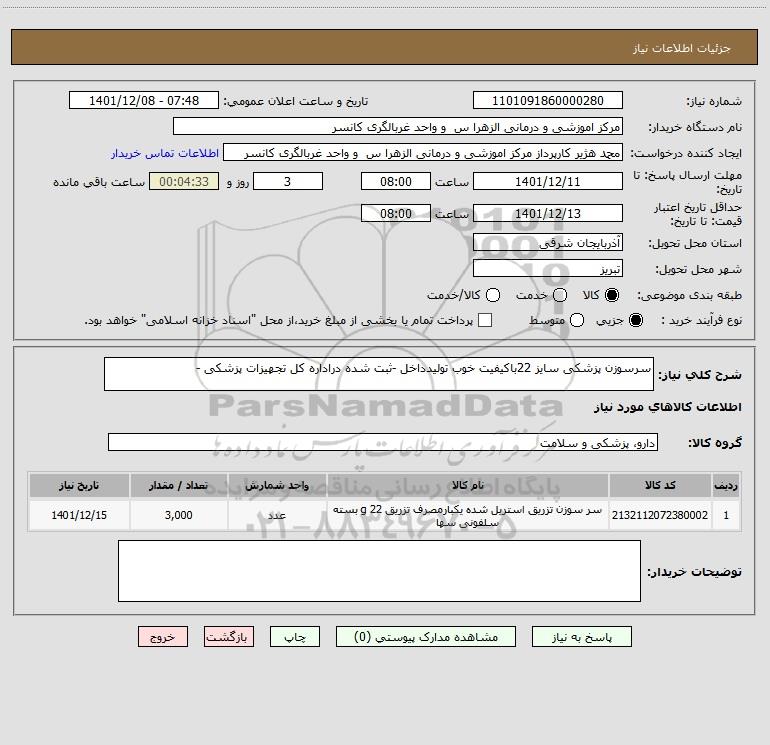This screenshot has height=745, width=770.
Task: Select متوسط purchase process type
Action: coord(577,320)
